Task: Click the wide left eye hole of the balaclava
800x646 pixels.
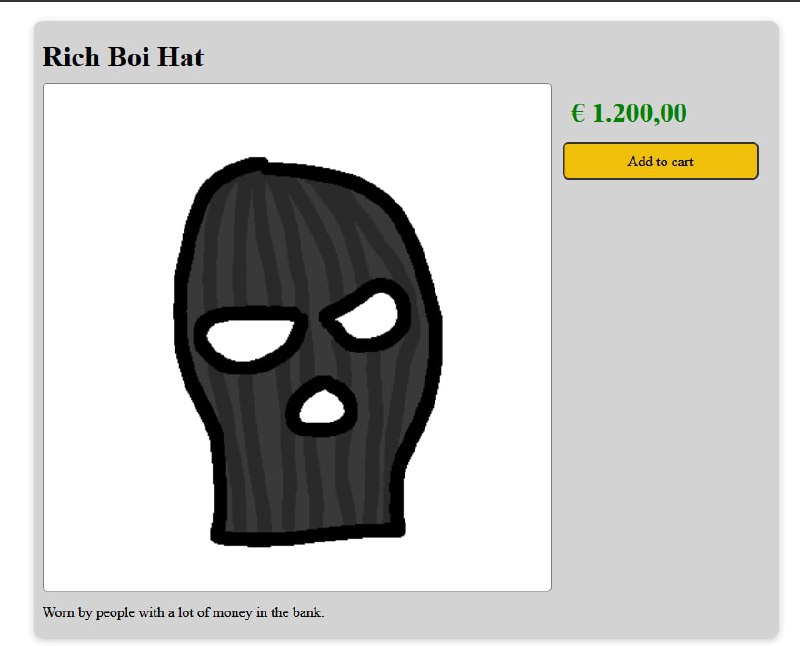Action: click(250, 339)
